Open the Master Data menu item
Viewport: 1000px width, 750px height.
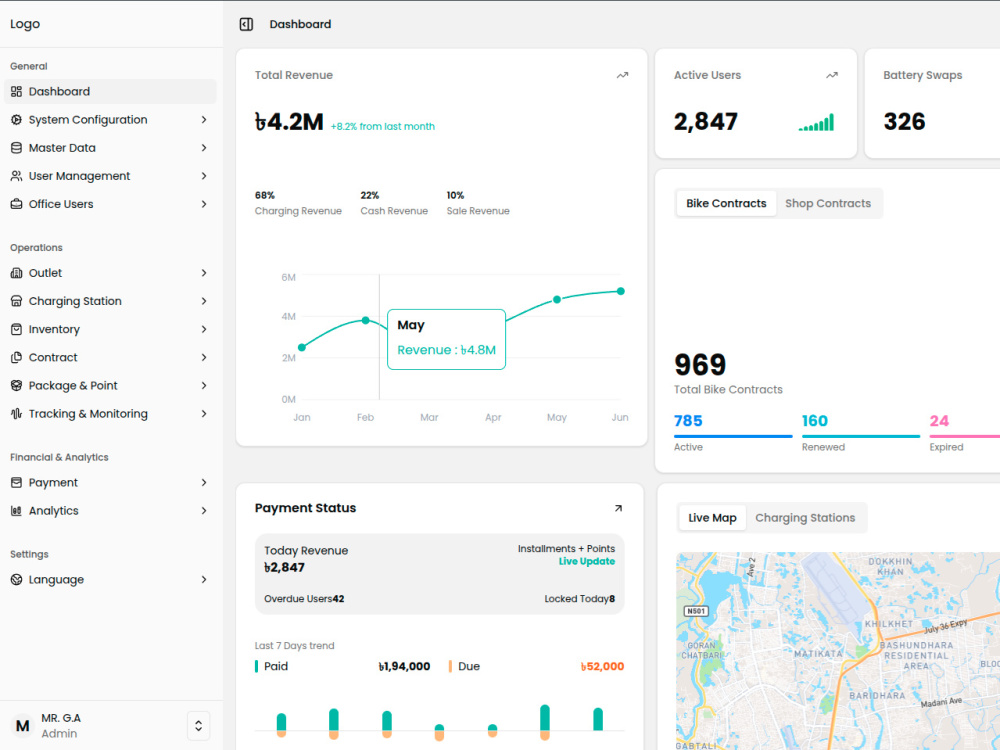click(x=110, y=147)
